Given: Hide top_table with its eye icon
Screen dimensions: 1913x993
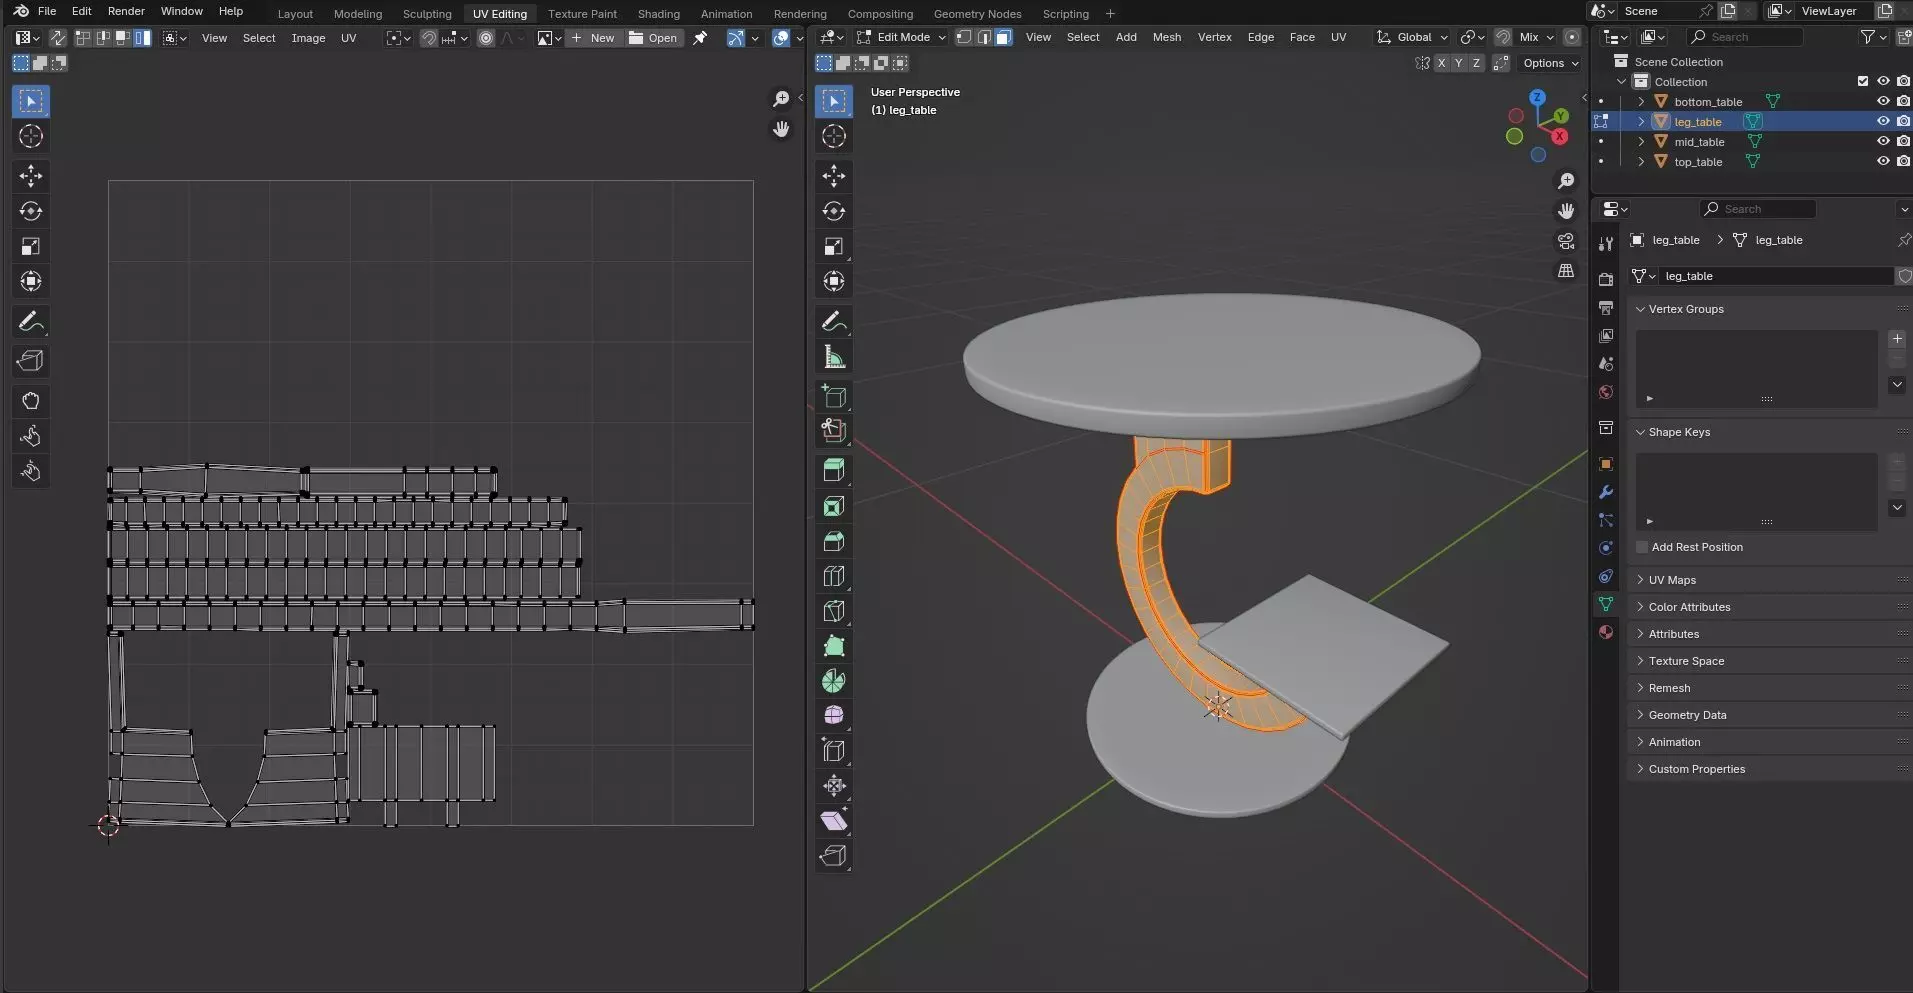Looking at the screenshot, I should click(1883, 161).
